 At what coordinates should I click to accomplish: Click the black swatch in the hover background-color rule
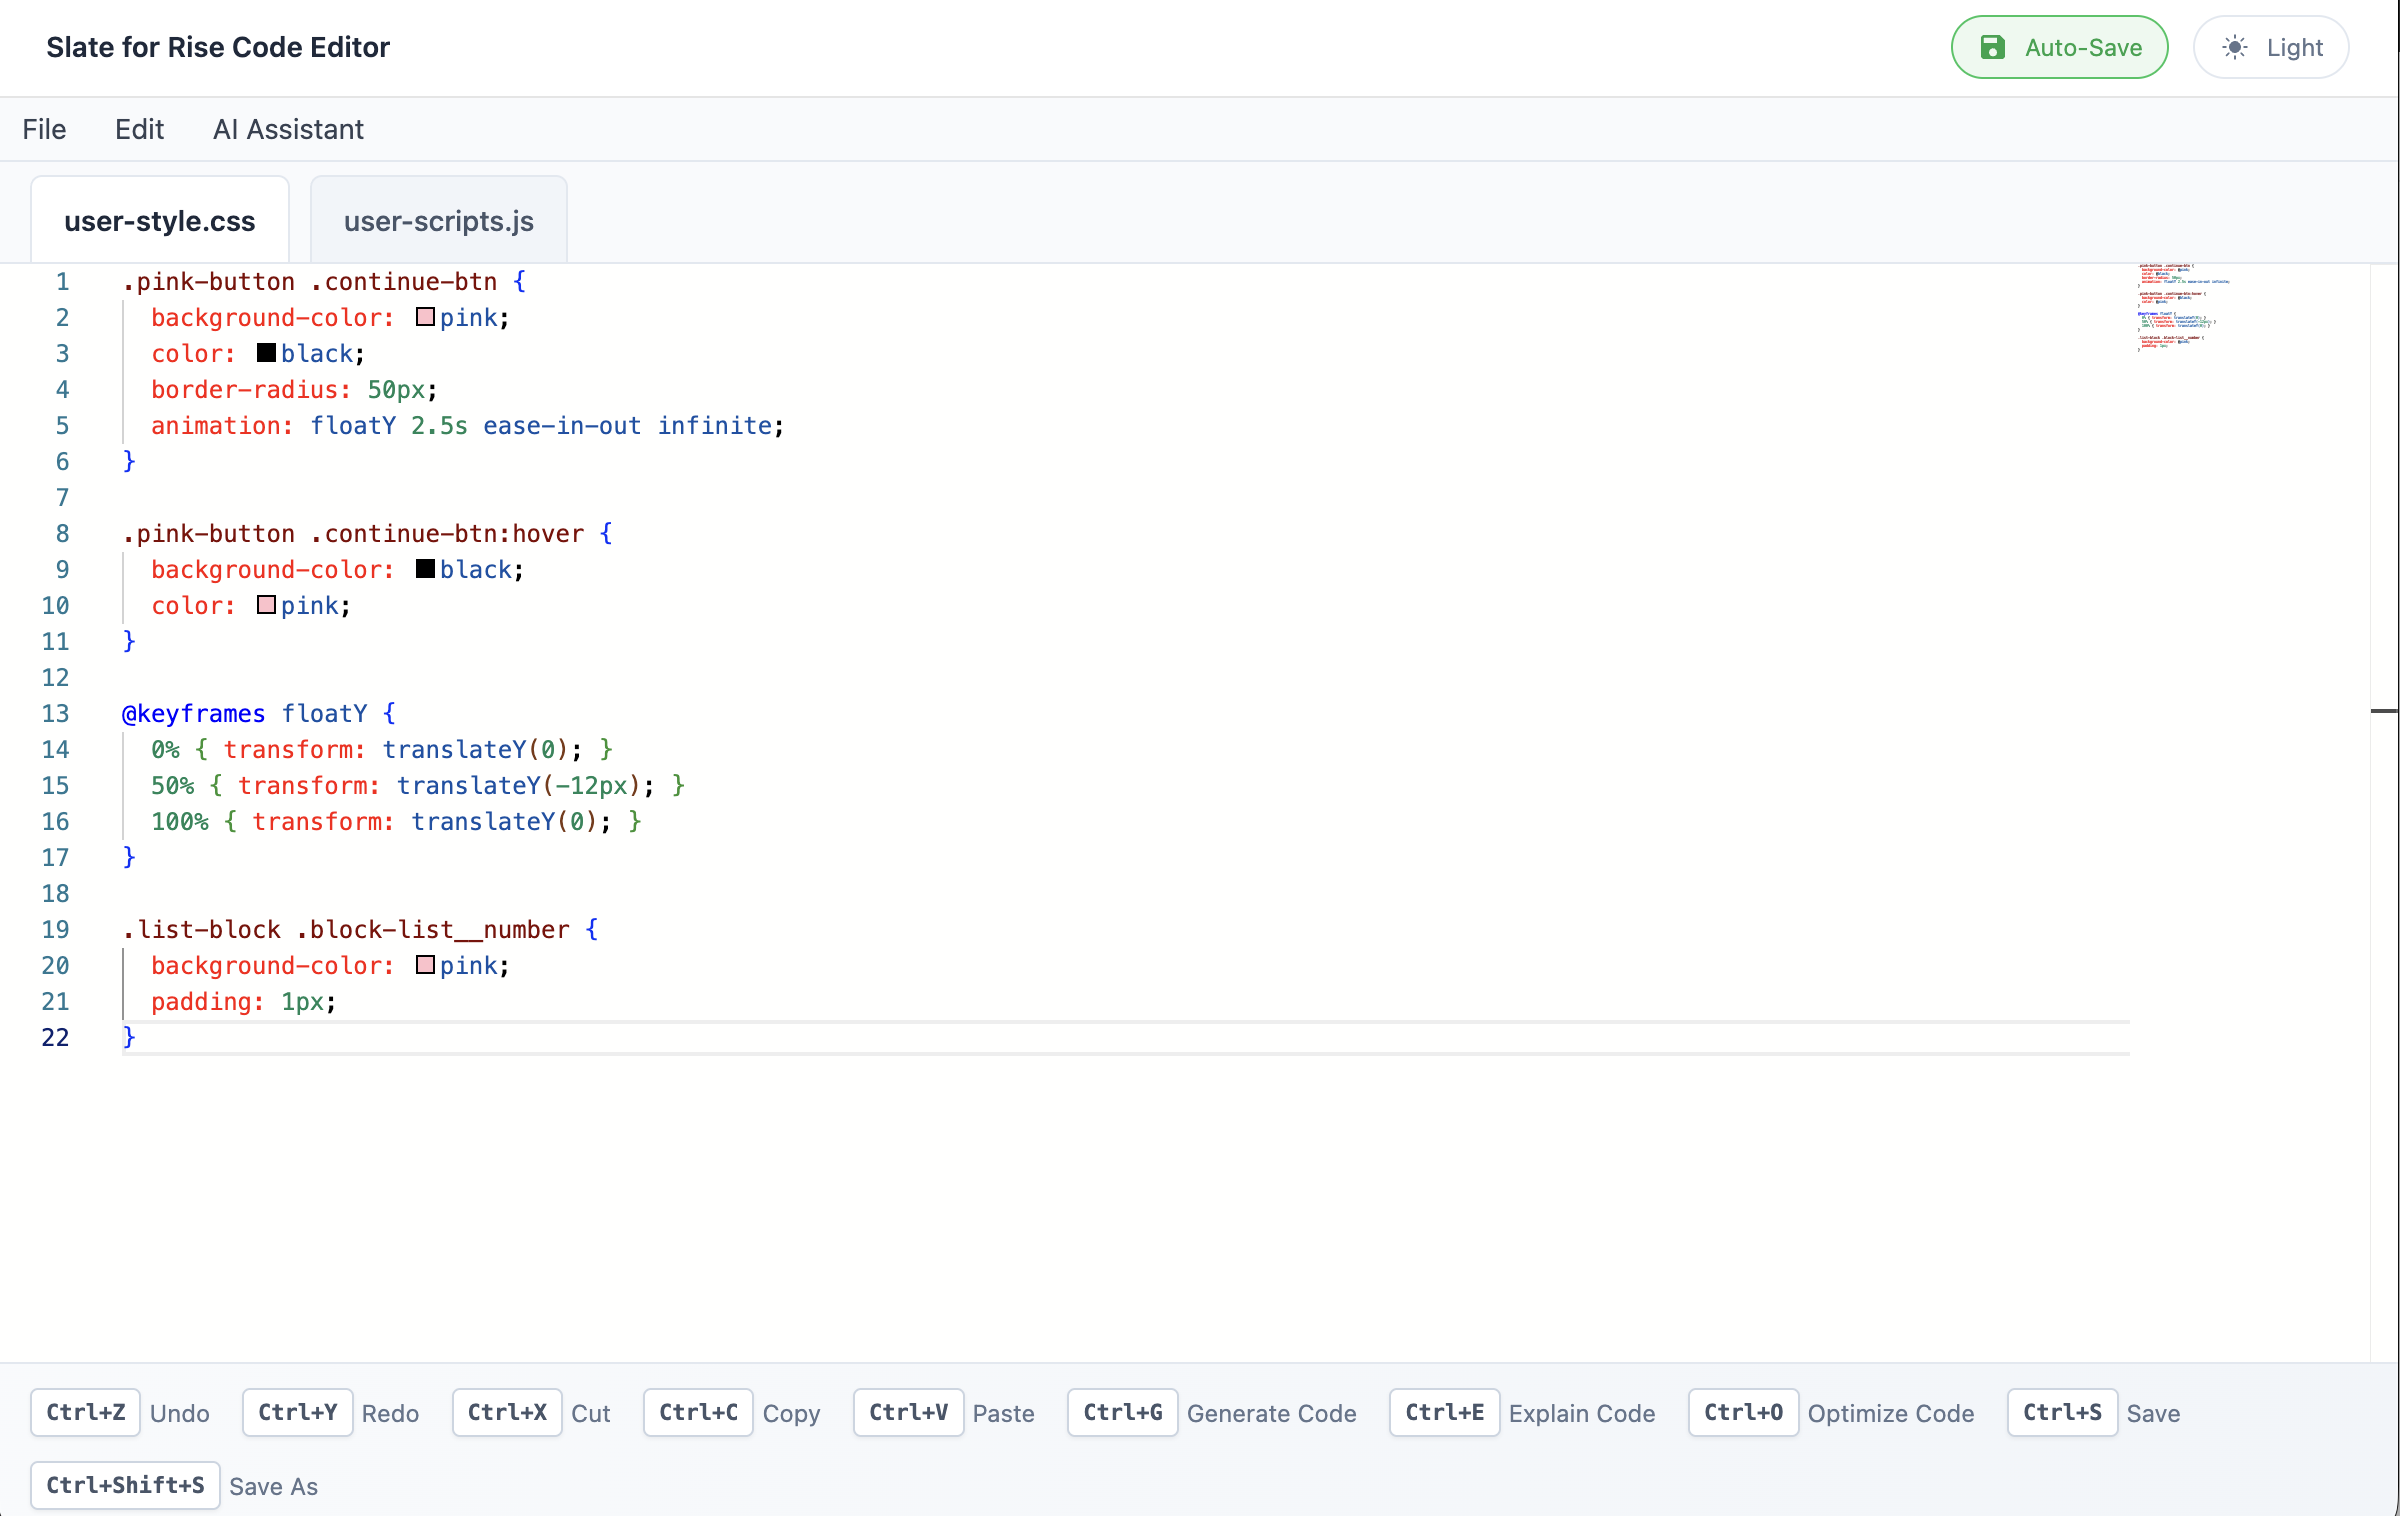pos(424,569)
